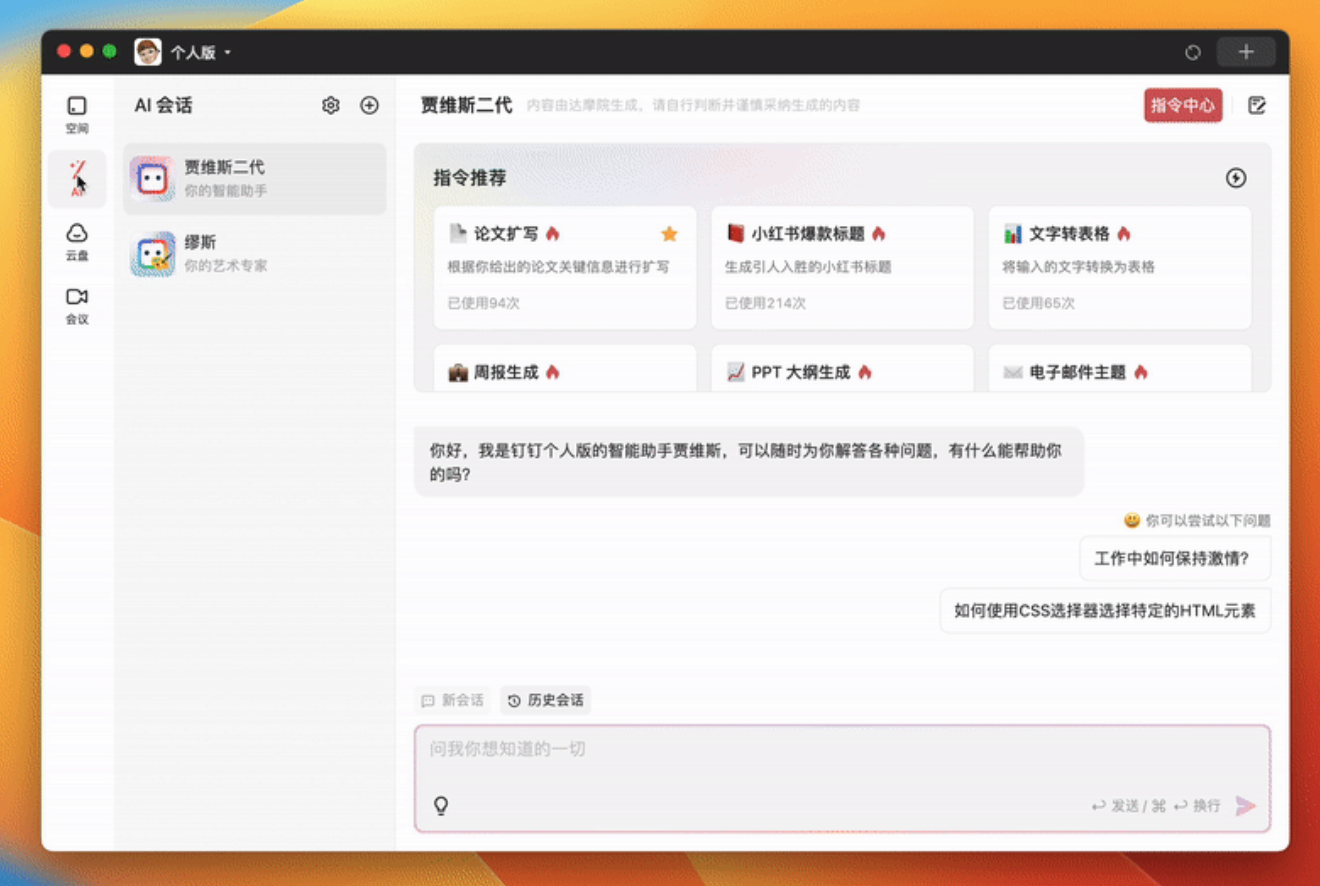Image resolution: width=1320 pixels, height=886 pixels.
Task: Switch to the 历史会话 tab
Action: (x=546, y=700)
